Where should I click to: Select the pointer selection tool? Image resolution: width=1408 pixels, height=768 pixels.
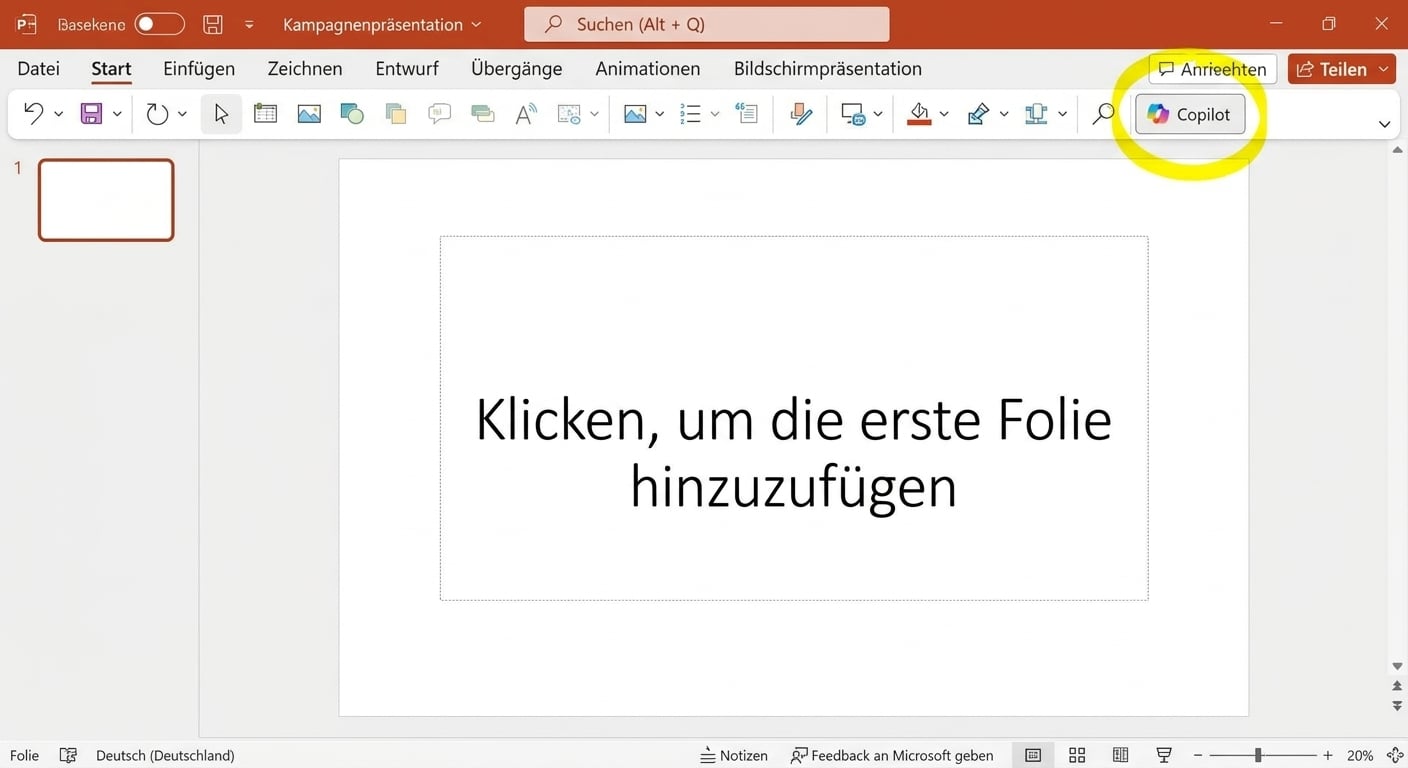221,114
